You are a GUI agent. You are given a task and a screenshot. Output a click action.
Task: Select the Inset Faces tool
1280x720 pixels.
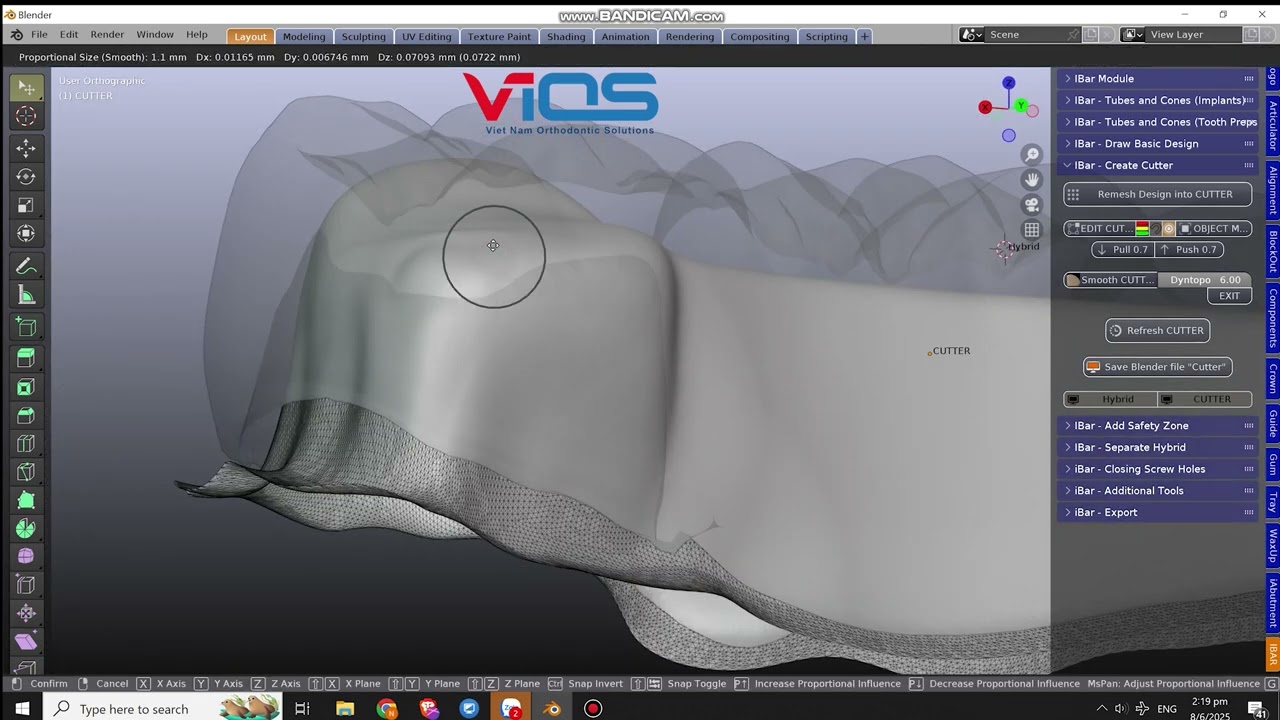coord(27,387)
